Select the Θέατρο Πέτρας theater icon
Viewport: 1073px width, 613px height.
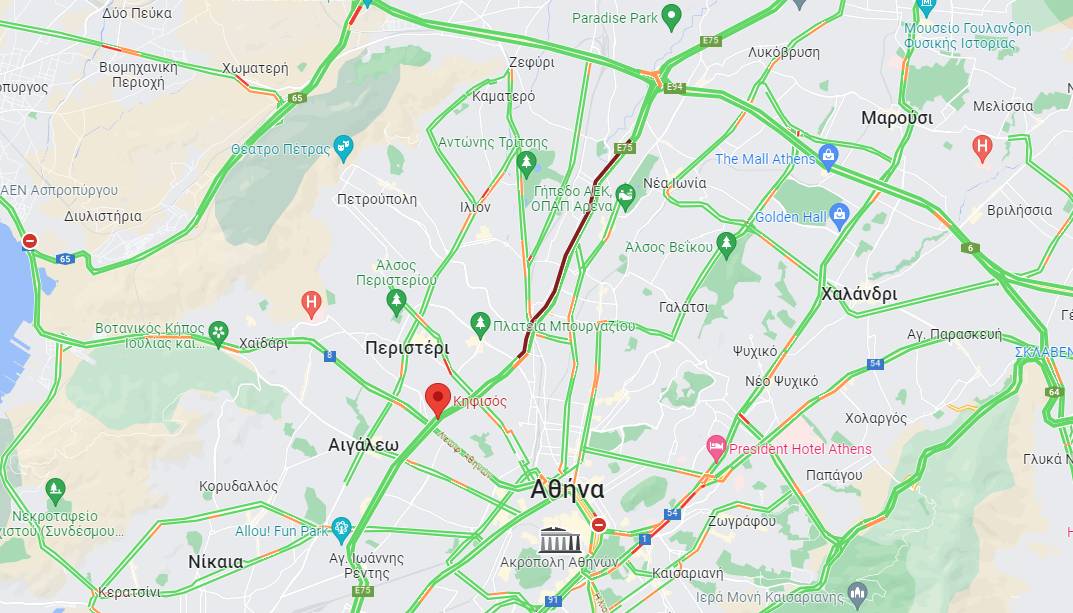pyautogui.click(x=343, y=148)
